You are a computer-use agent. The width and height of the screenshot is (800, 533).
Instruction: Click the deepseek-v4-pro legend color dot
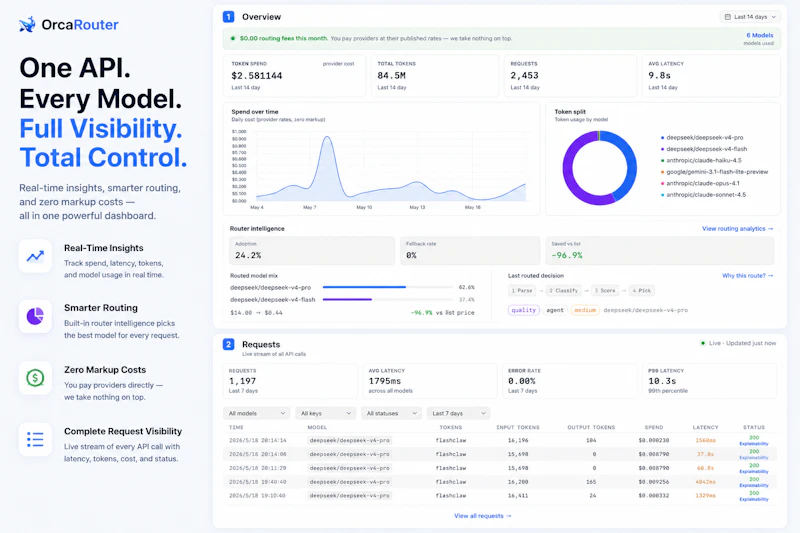(x=662, y=138)
